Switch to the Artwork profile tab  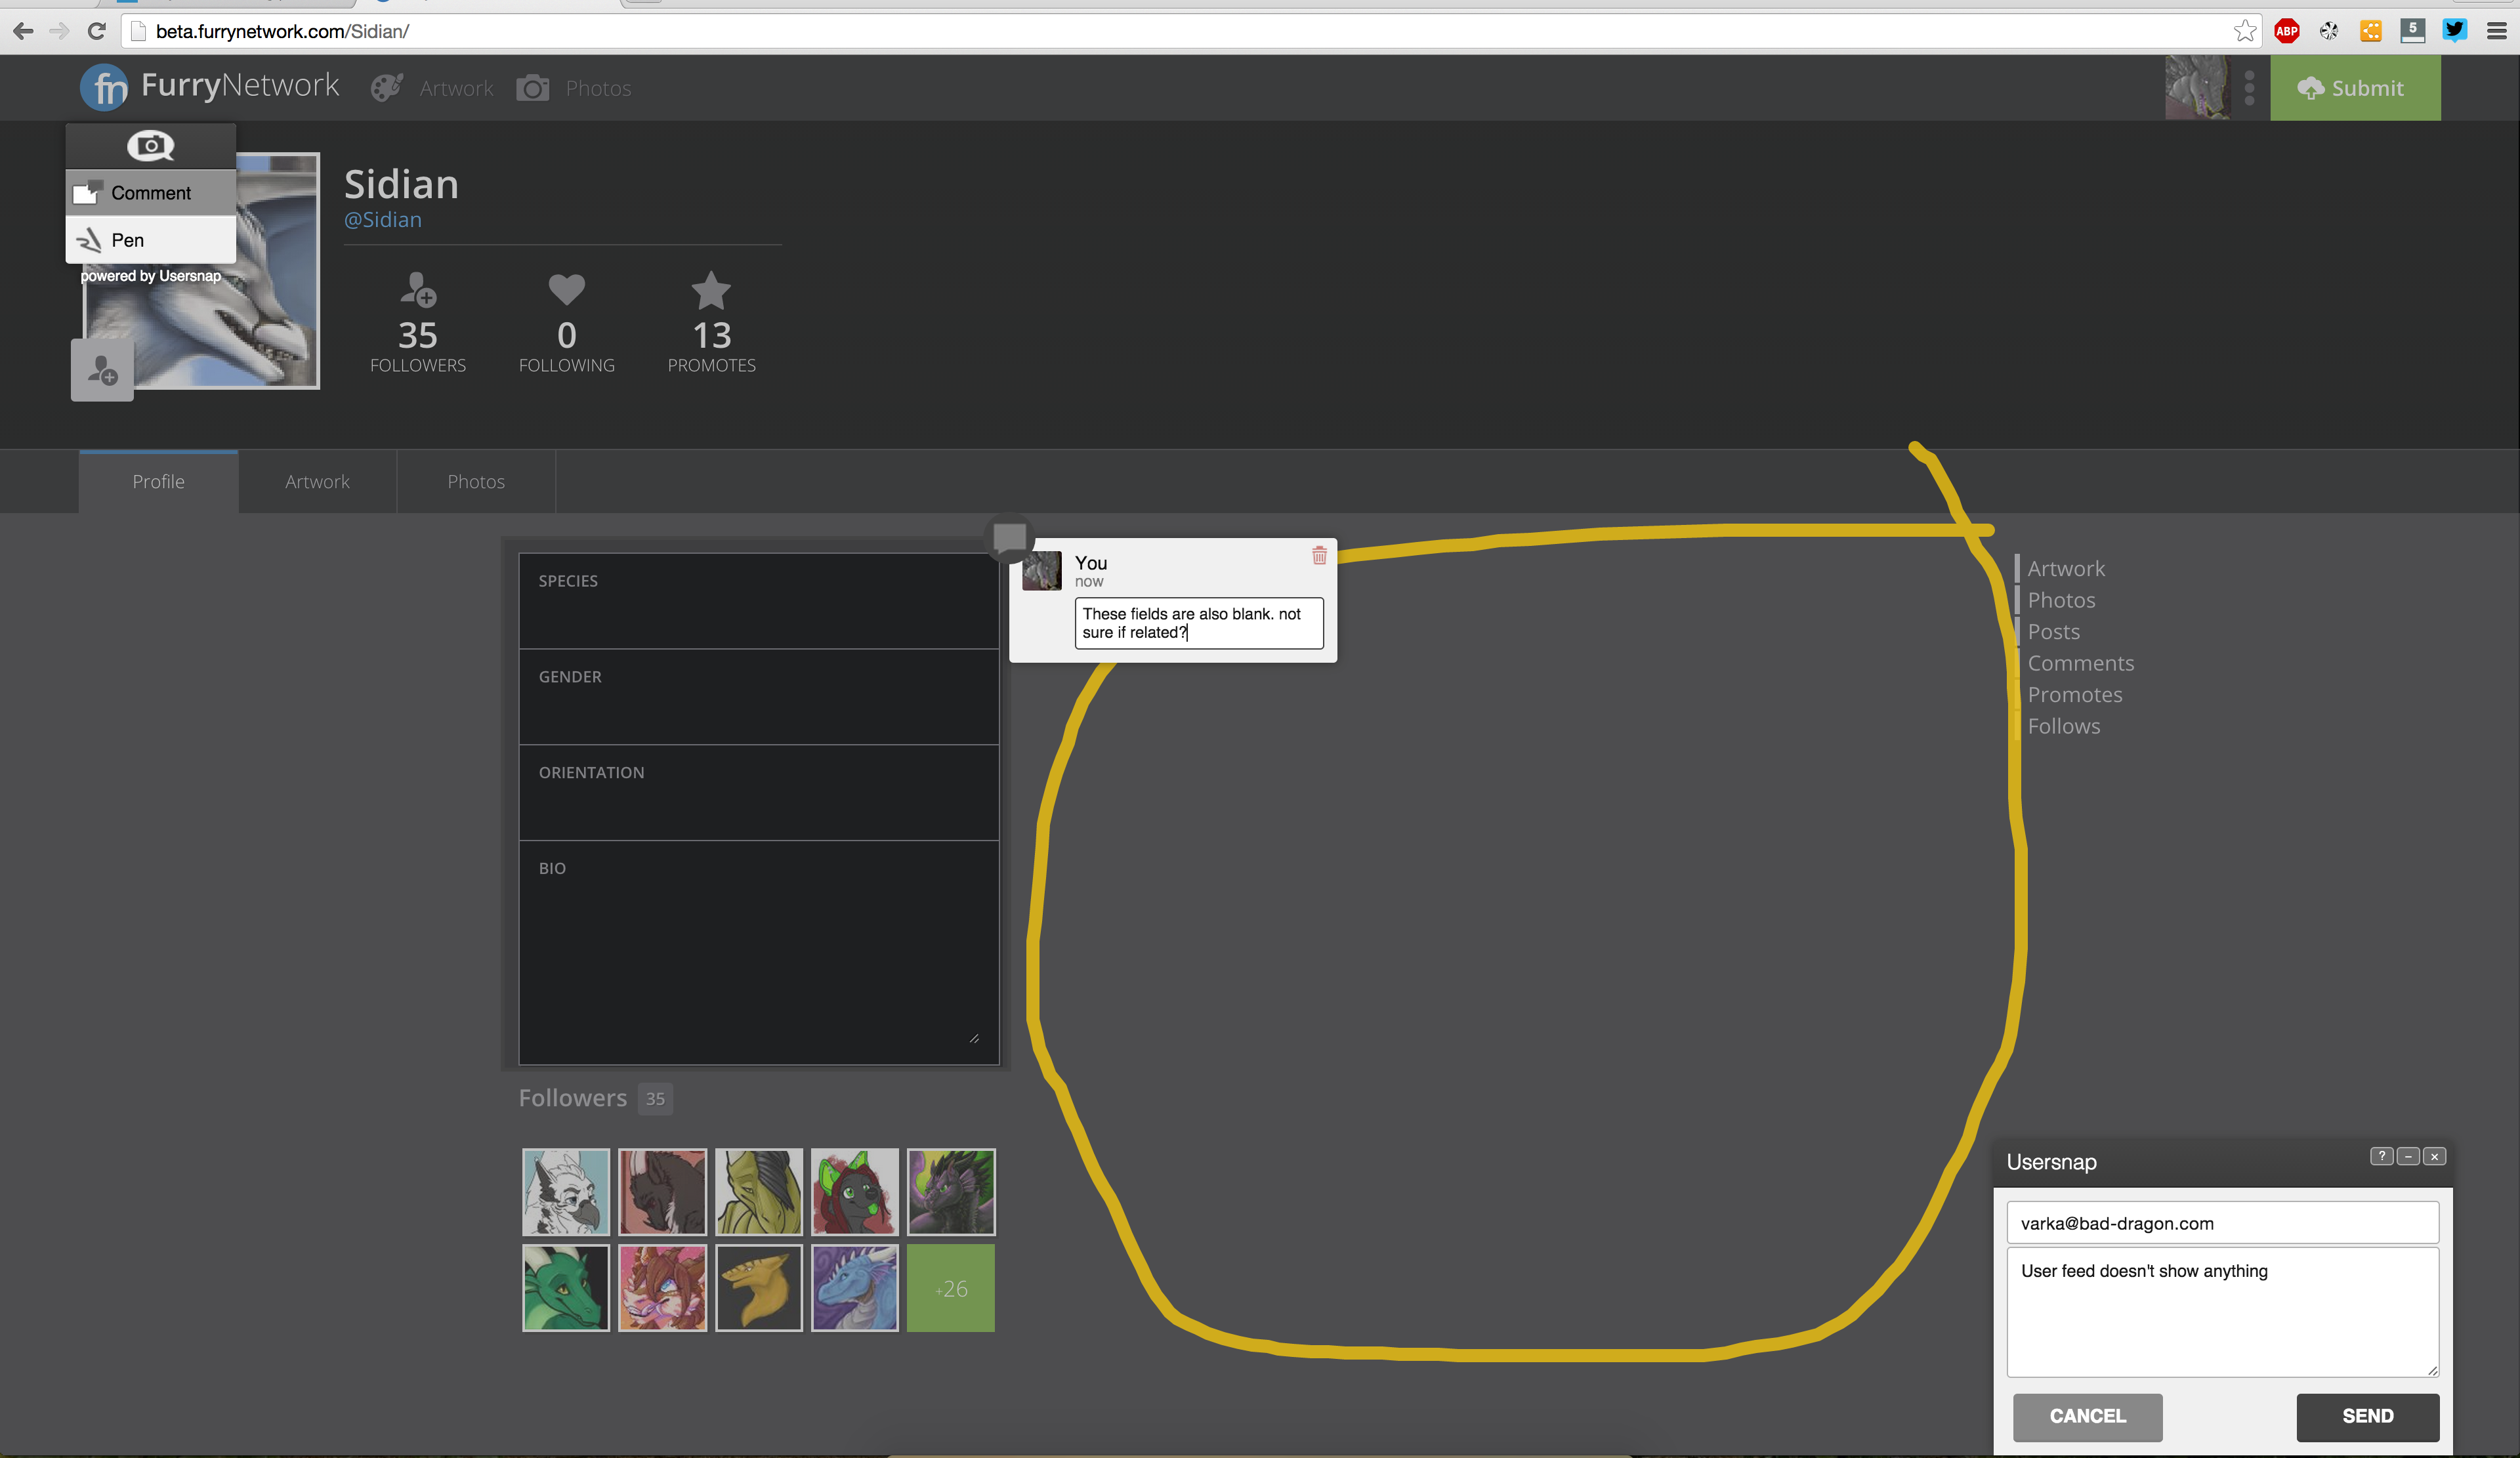pos(317,482)
